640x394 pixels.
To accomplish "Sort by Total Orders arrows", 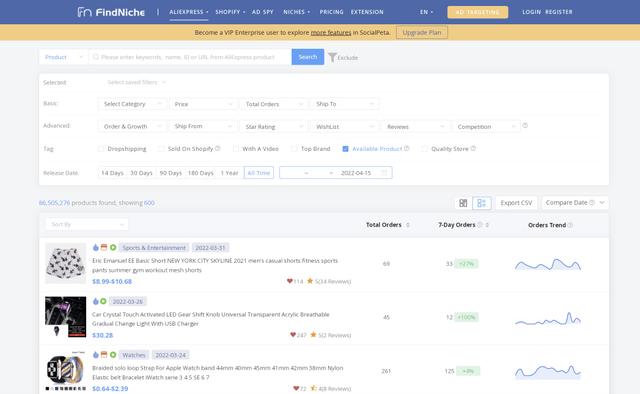I will point(408,225).
